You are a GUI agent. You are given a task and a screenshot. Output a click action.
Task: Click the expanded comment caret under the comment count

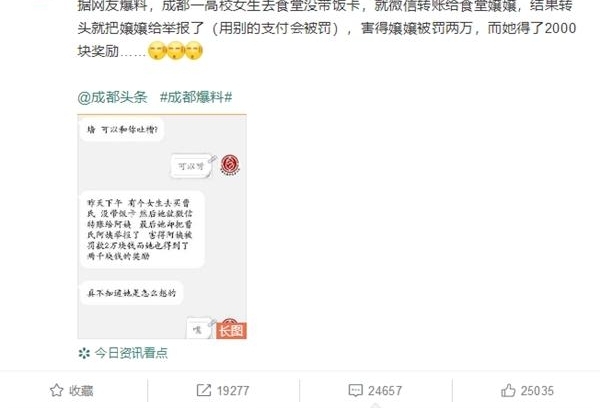[x=375, y=405]
